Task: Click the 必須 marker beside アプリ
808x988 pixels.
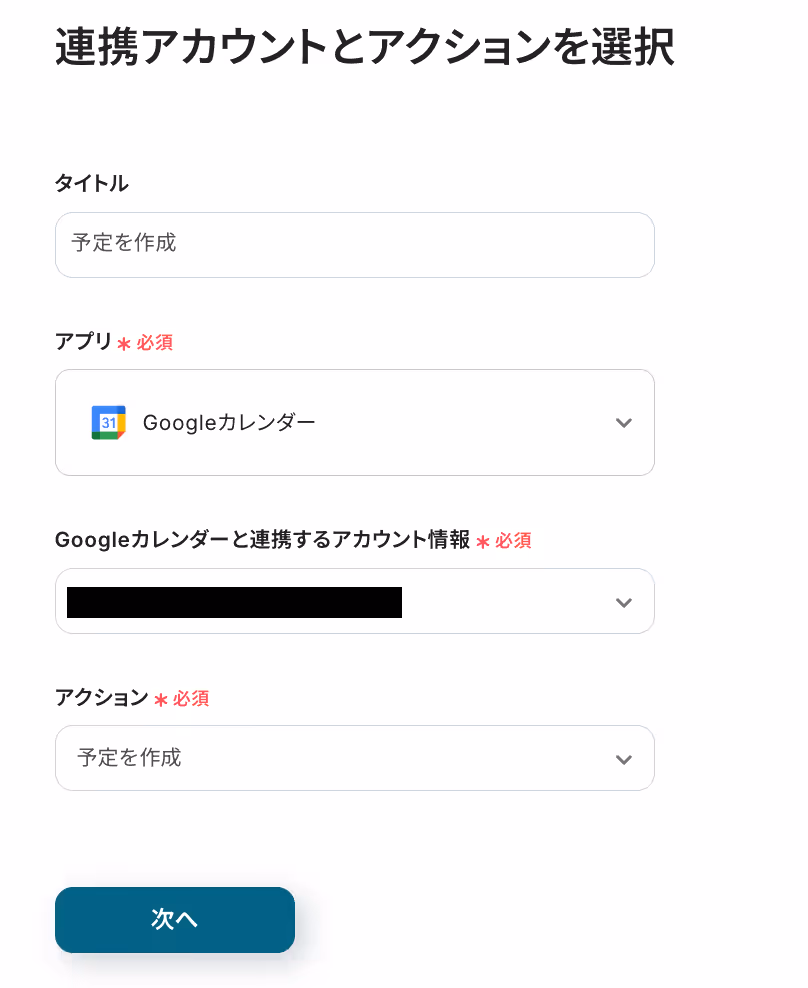Action: 154,343
